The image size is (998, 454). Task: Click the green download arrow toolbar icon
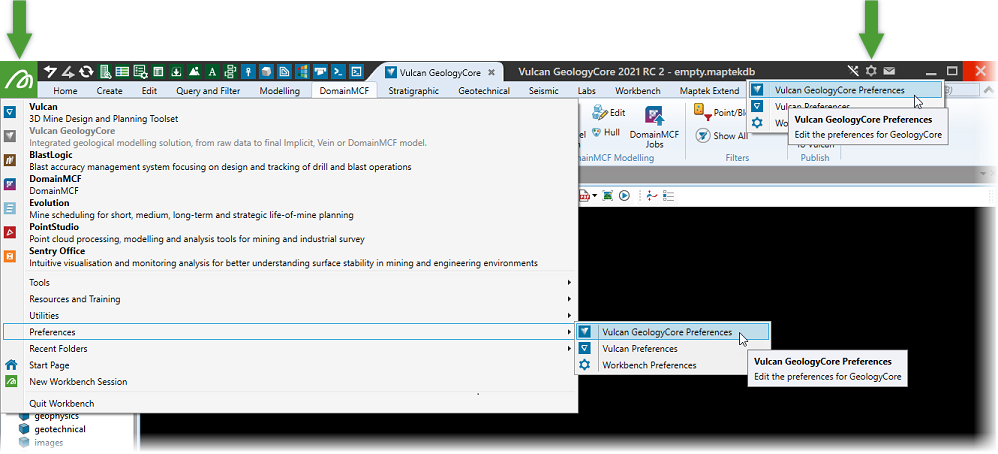click(x=176, y=72)
